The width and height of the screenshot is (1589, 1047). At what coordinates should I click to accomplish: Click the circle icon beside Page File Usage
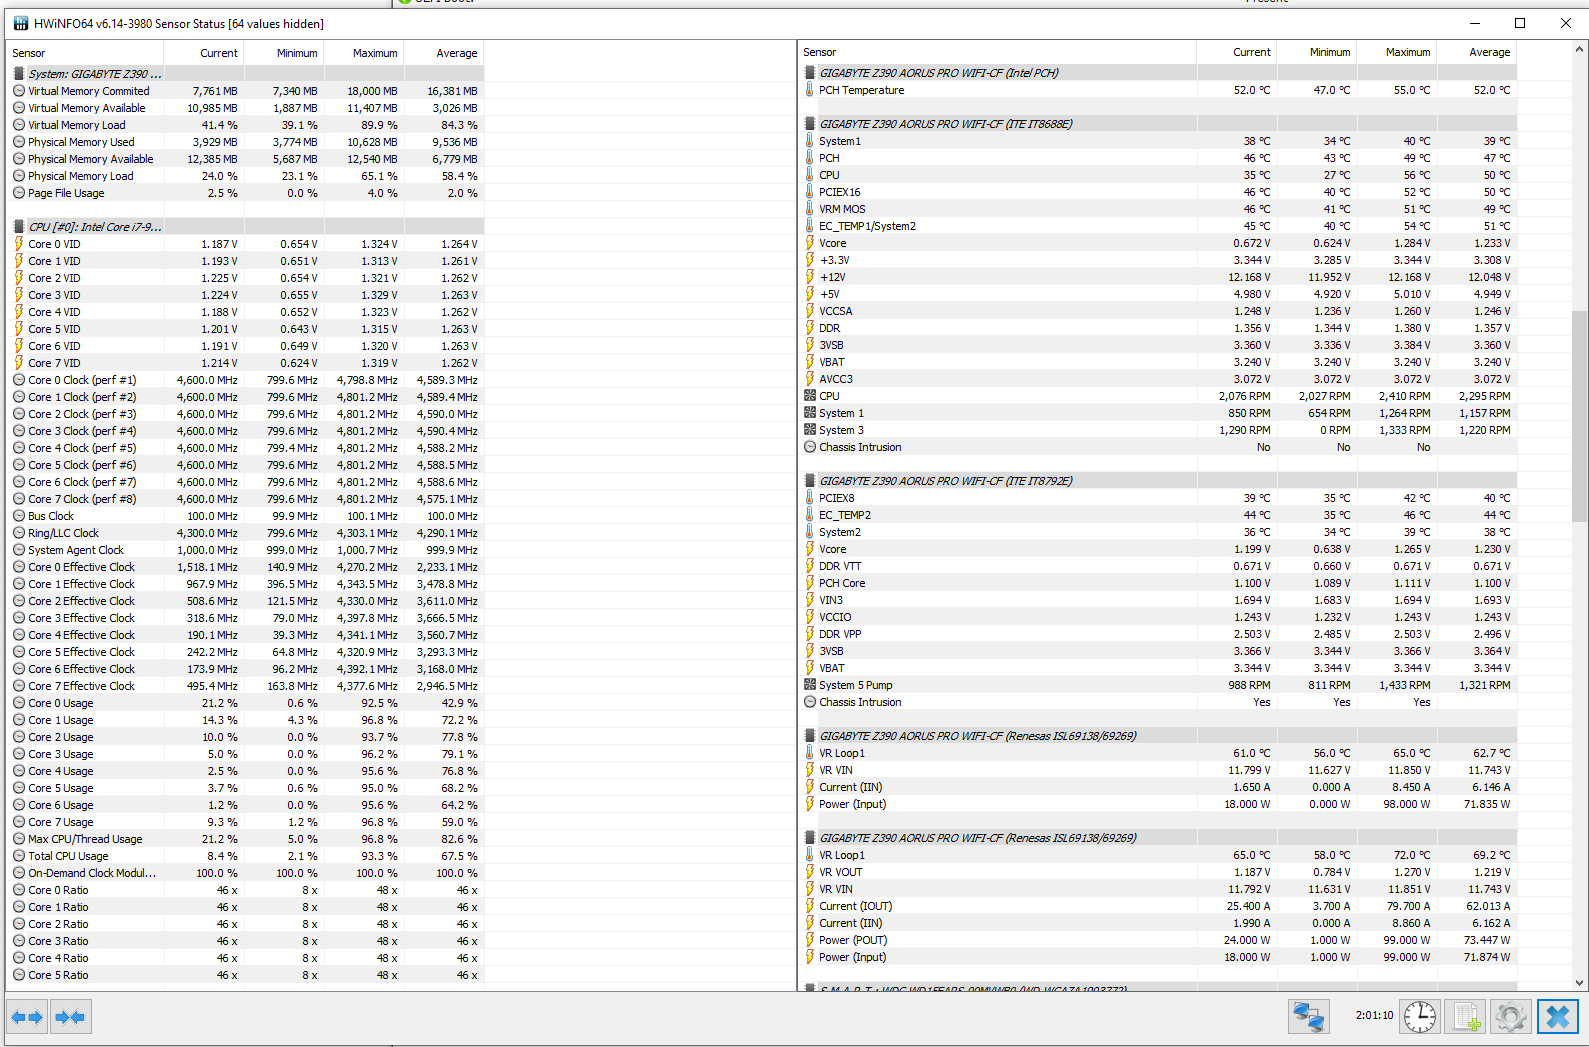coord(19,193)
